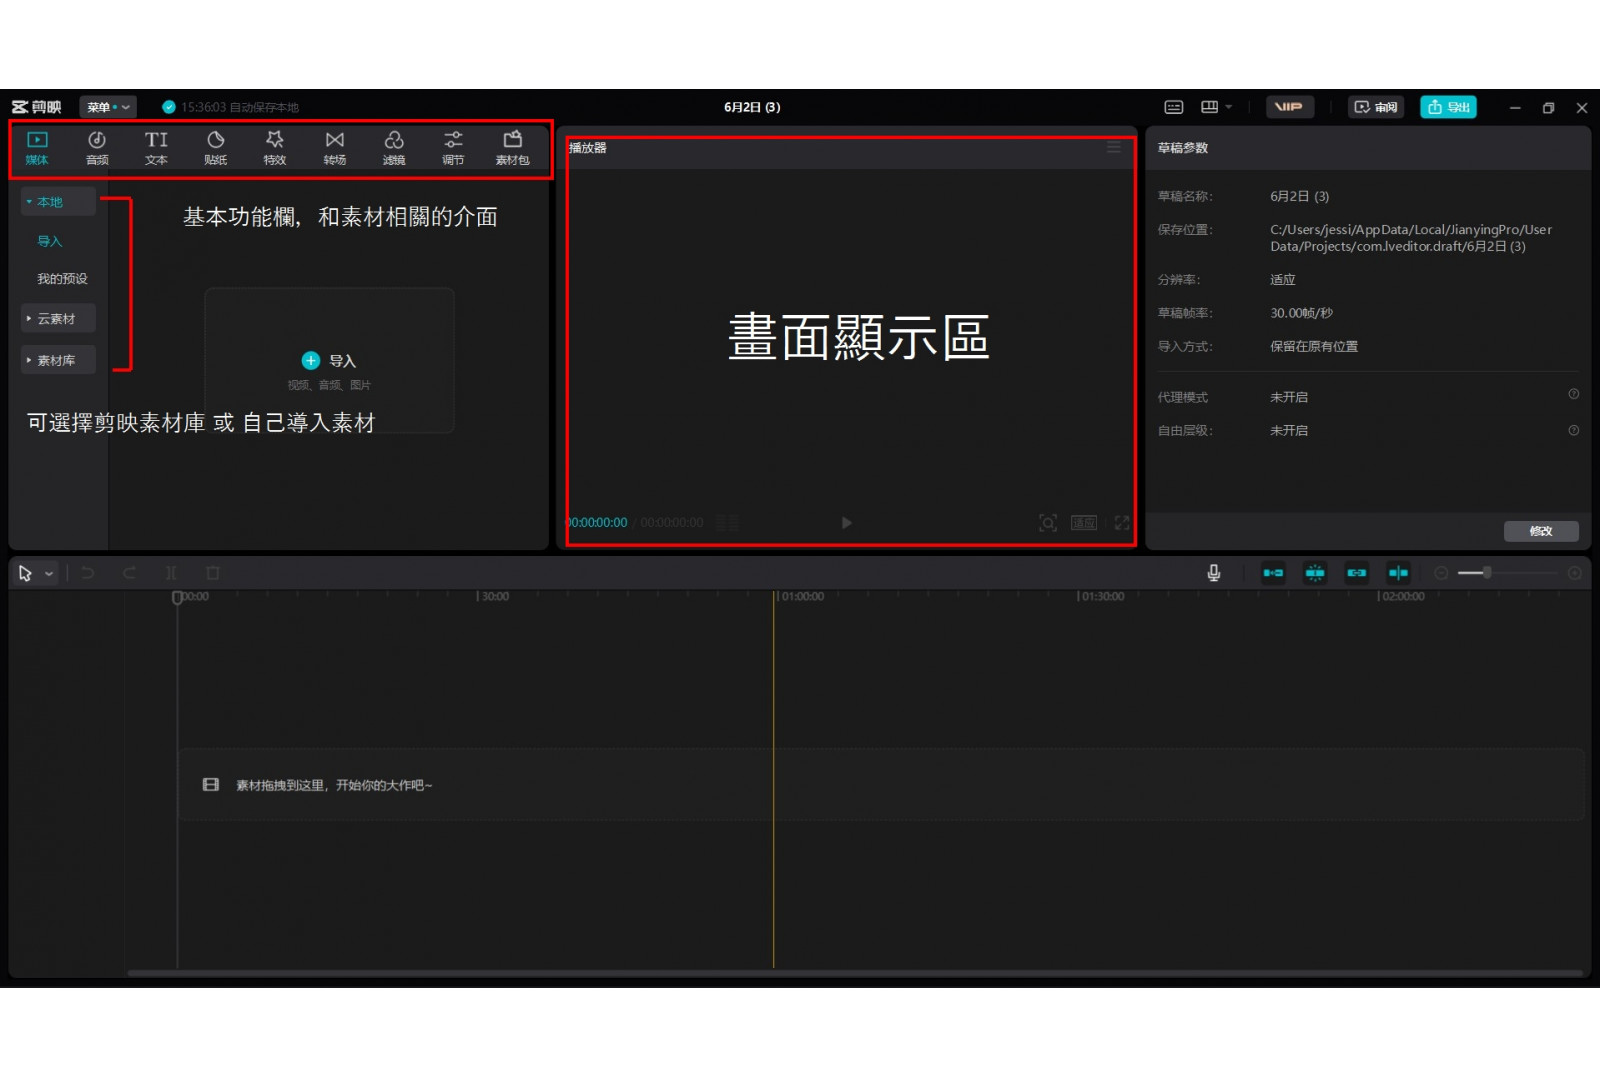Image resolution: width=1600 pixels, height=1078 pixels.
Task: Toggle fullscreen preview in player
Action: 1122,523
